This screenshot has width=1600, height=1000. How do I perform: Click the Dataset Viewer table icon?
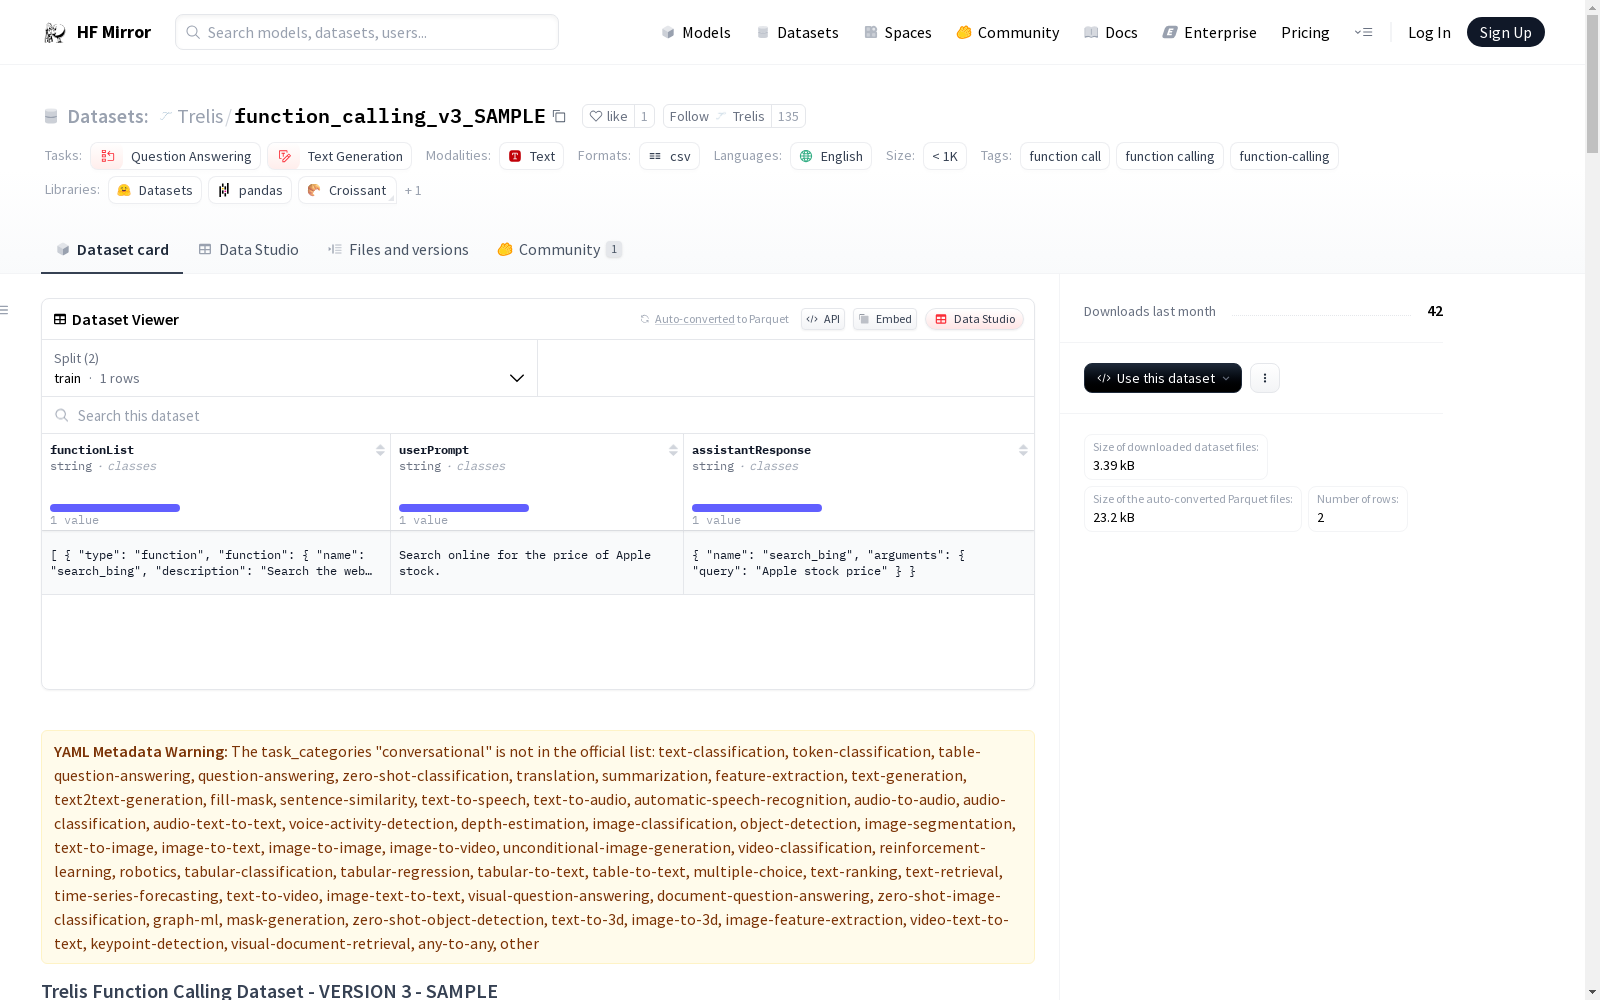pyautogui.click(x=60, y=319)
